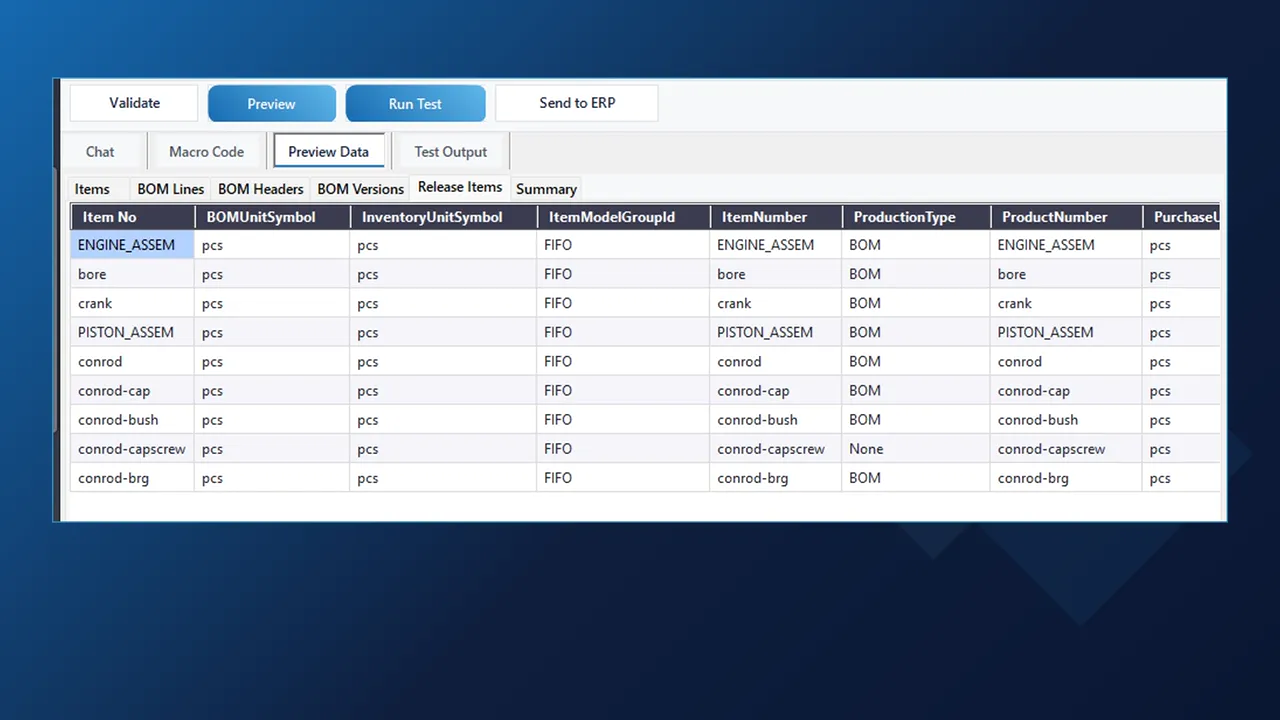The image size is (1280, 720).
Task: Select crank in the Item No column
Action: tap(132, 303)
